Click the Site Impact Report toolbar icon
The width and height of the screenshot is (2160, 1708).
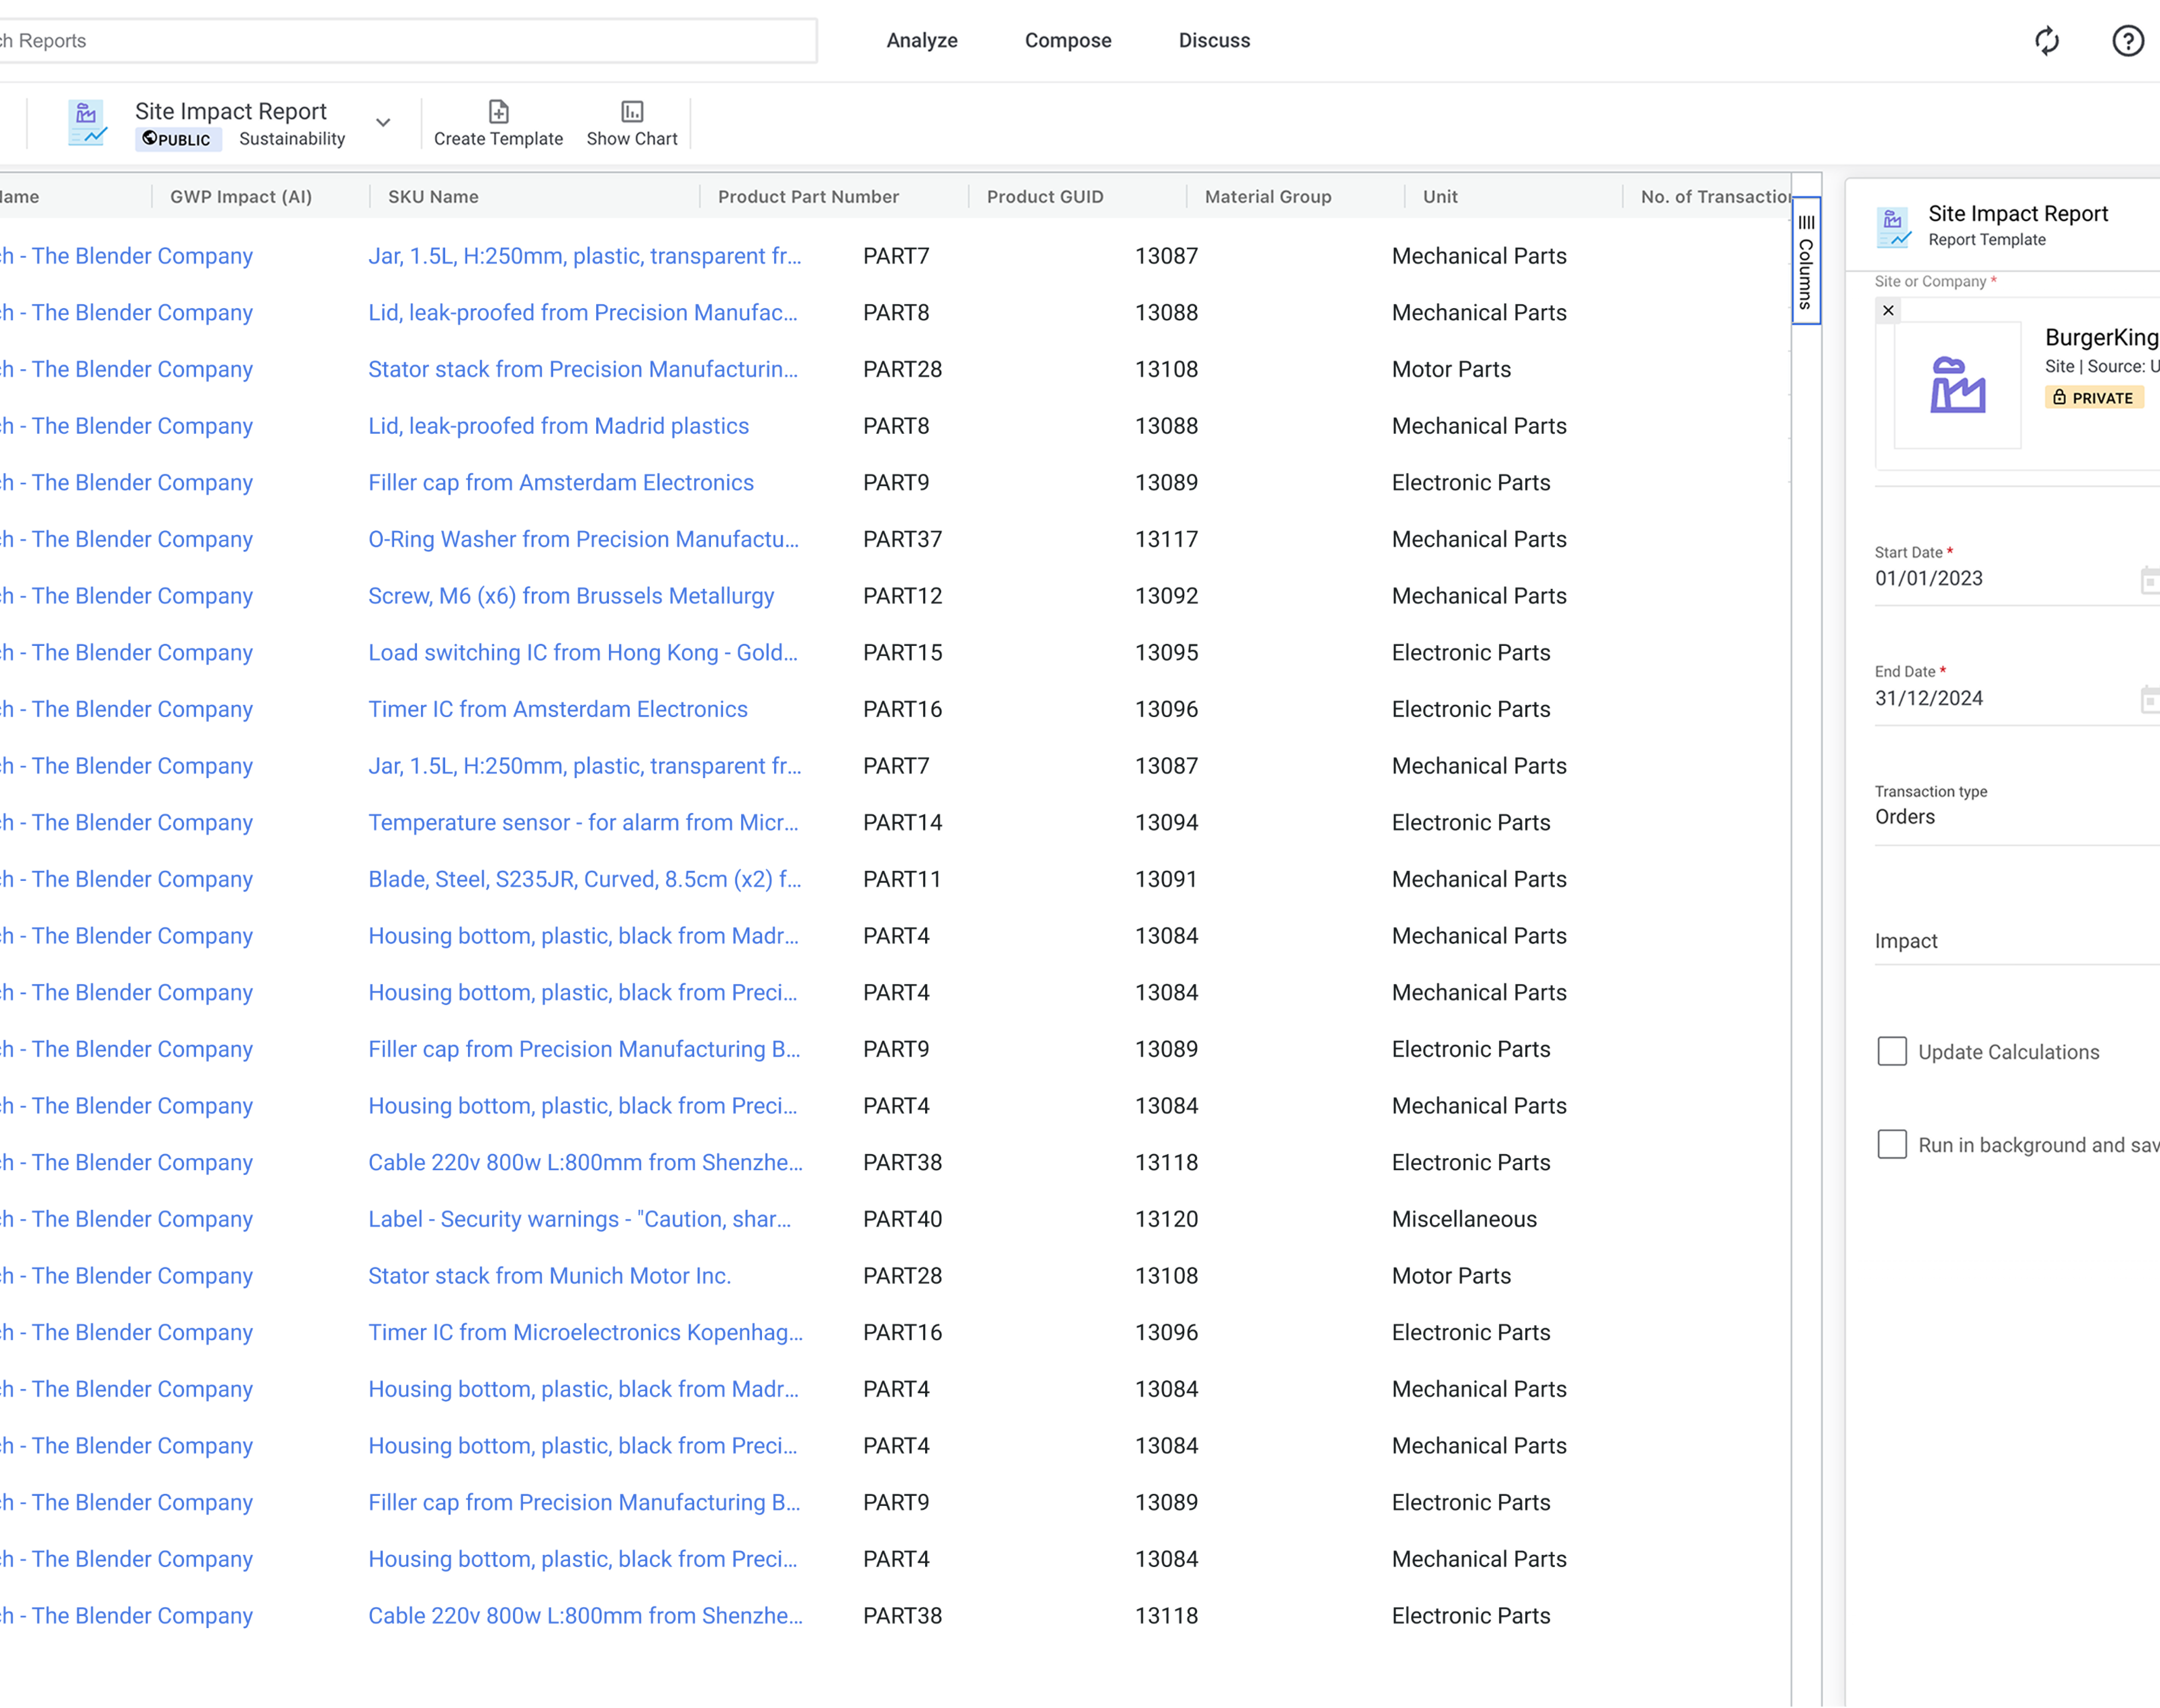coord(87,123)
